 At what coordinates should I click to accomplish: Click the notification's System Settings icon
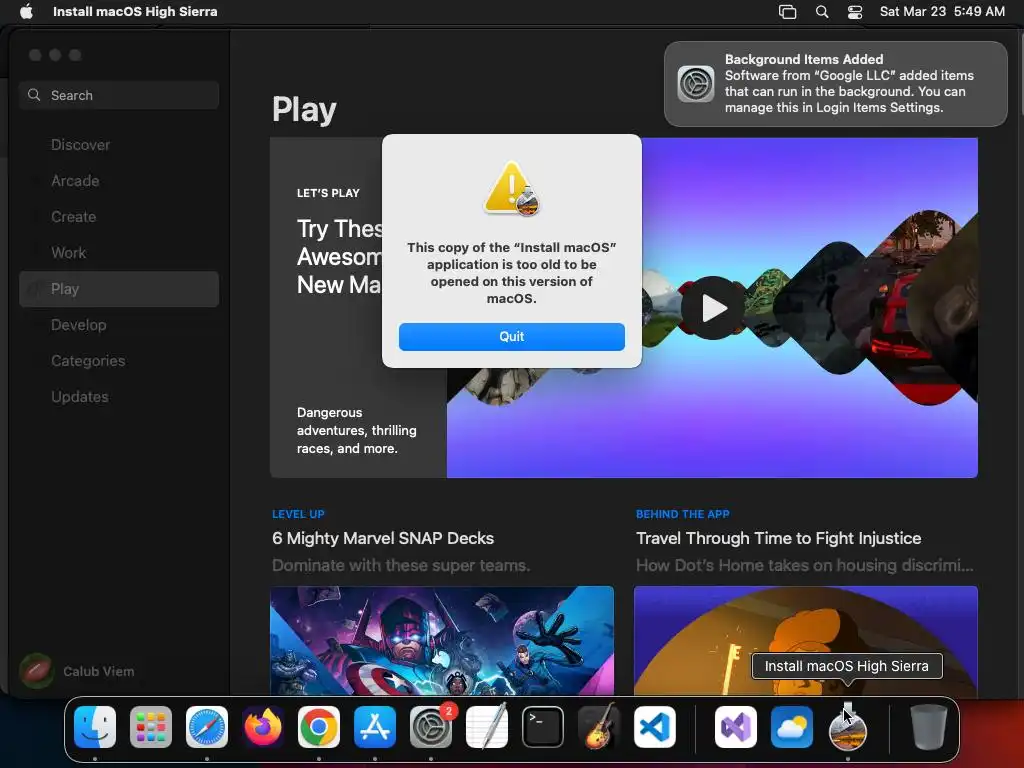click(696, 84)
